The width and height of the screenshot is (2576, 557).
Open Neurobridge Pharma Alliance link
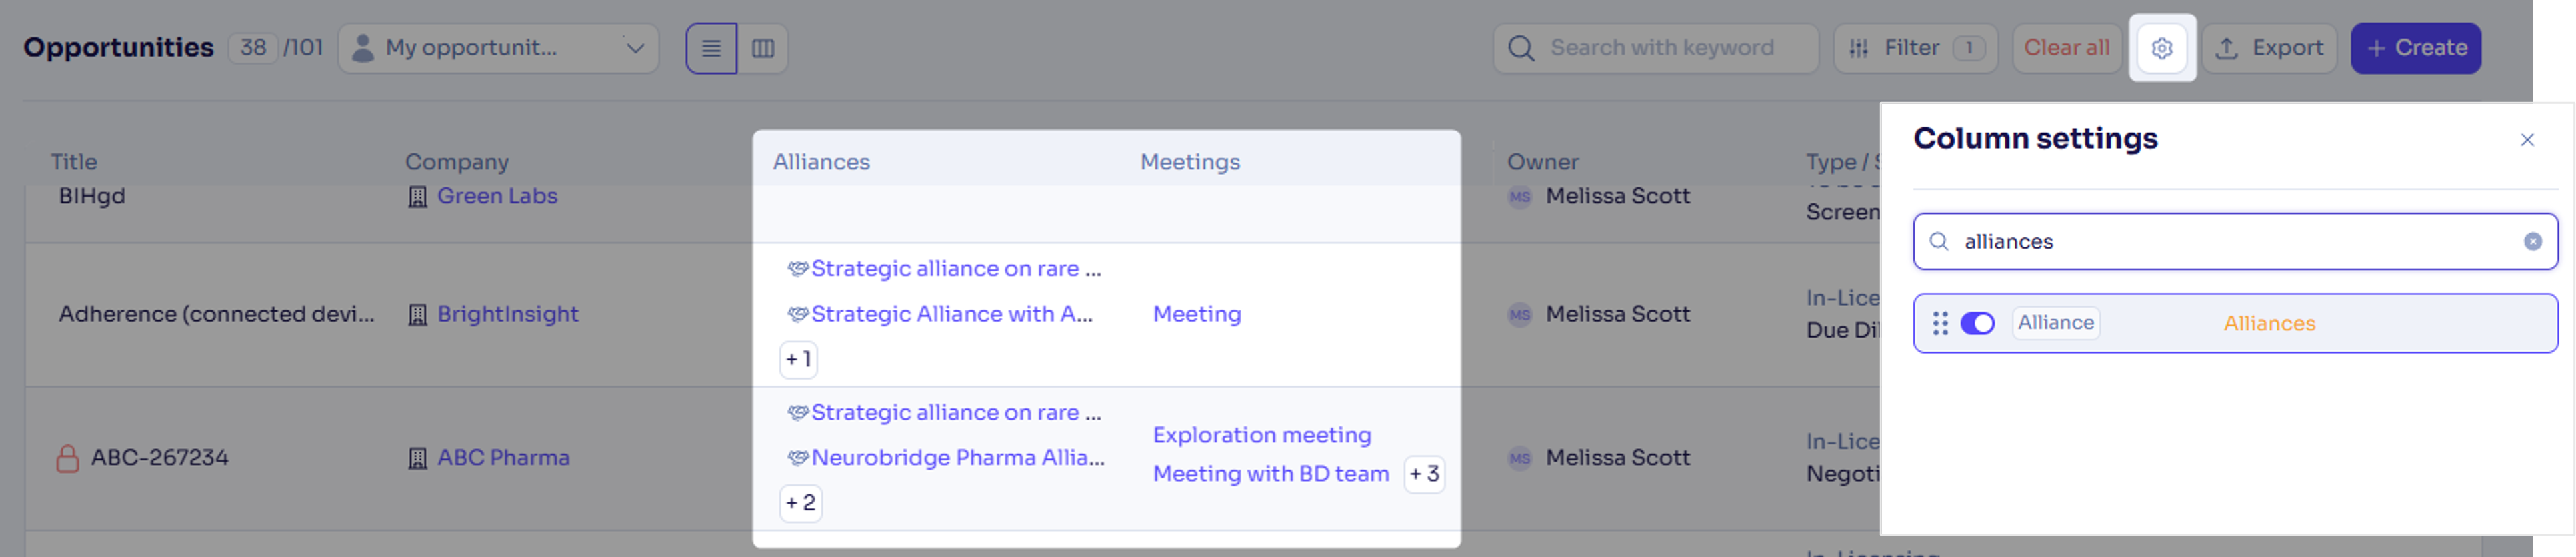(x=957, y=458)
